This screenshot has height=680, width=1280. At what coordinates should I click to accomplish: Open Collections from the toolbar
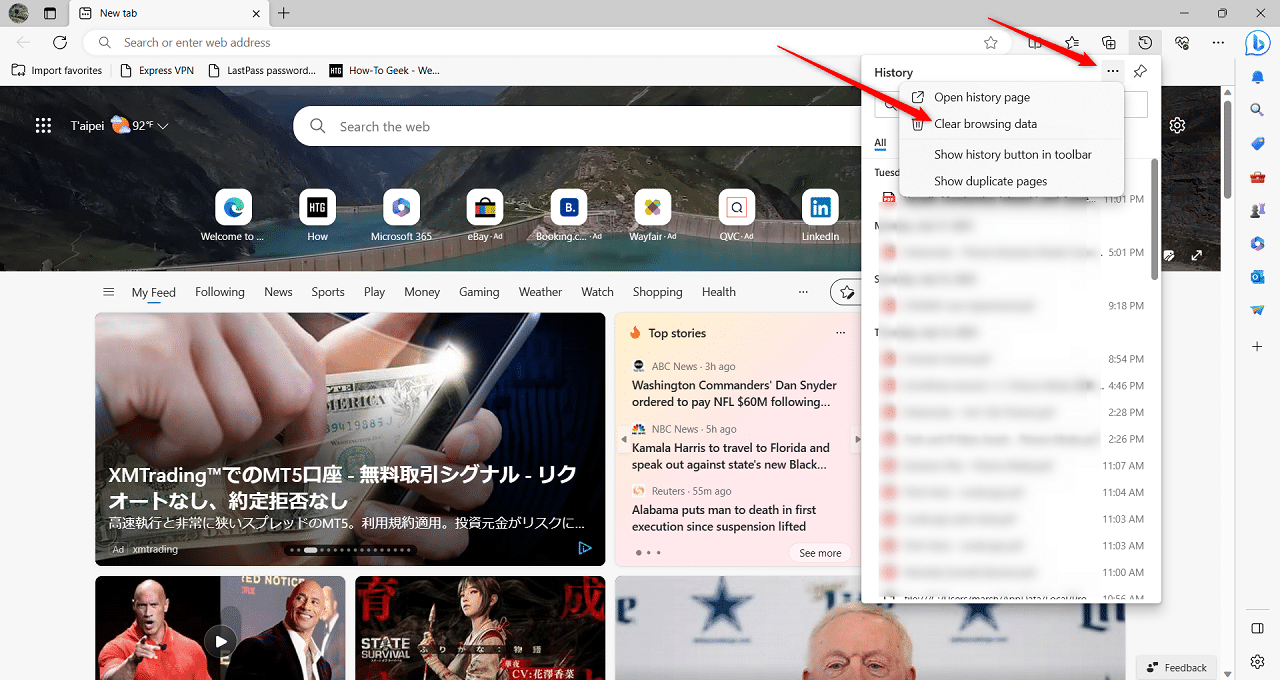point(1109,42)
